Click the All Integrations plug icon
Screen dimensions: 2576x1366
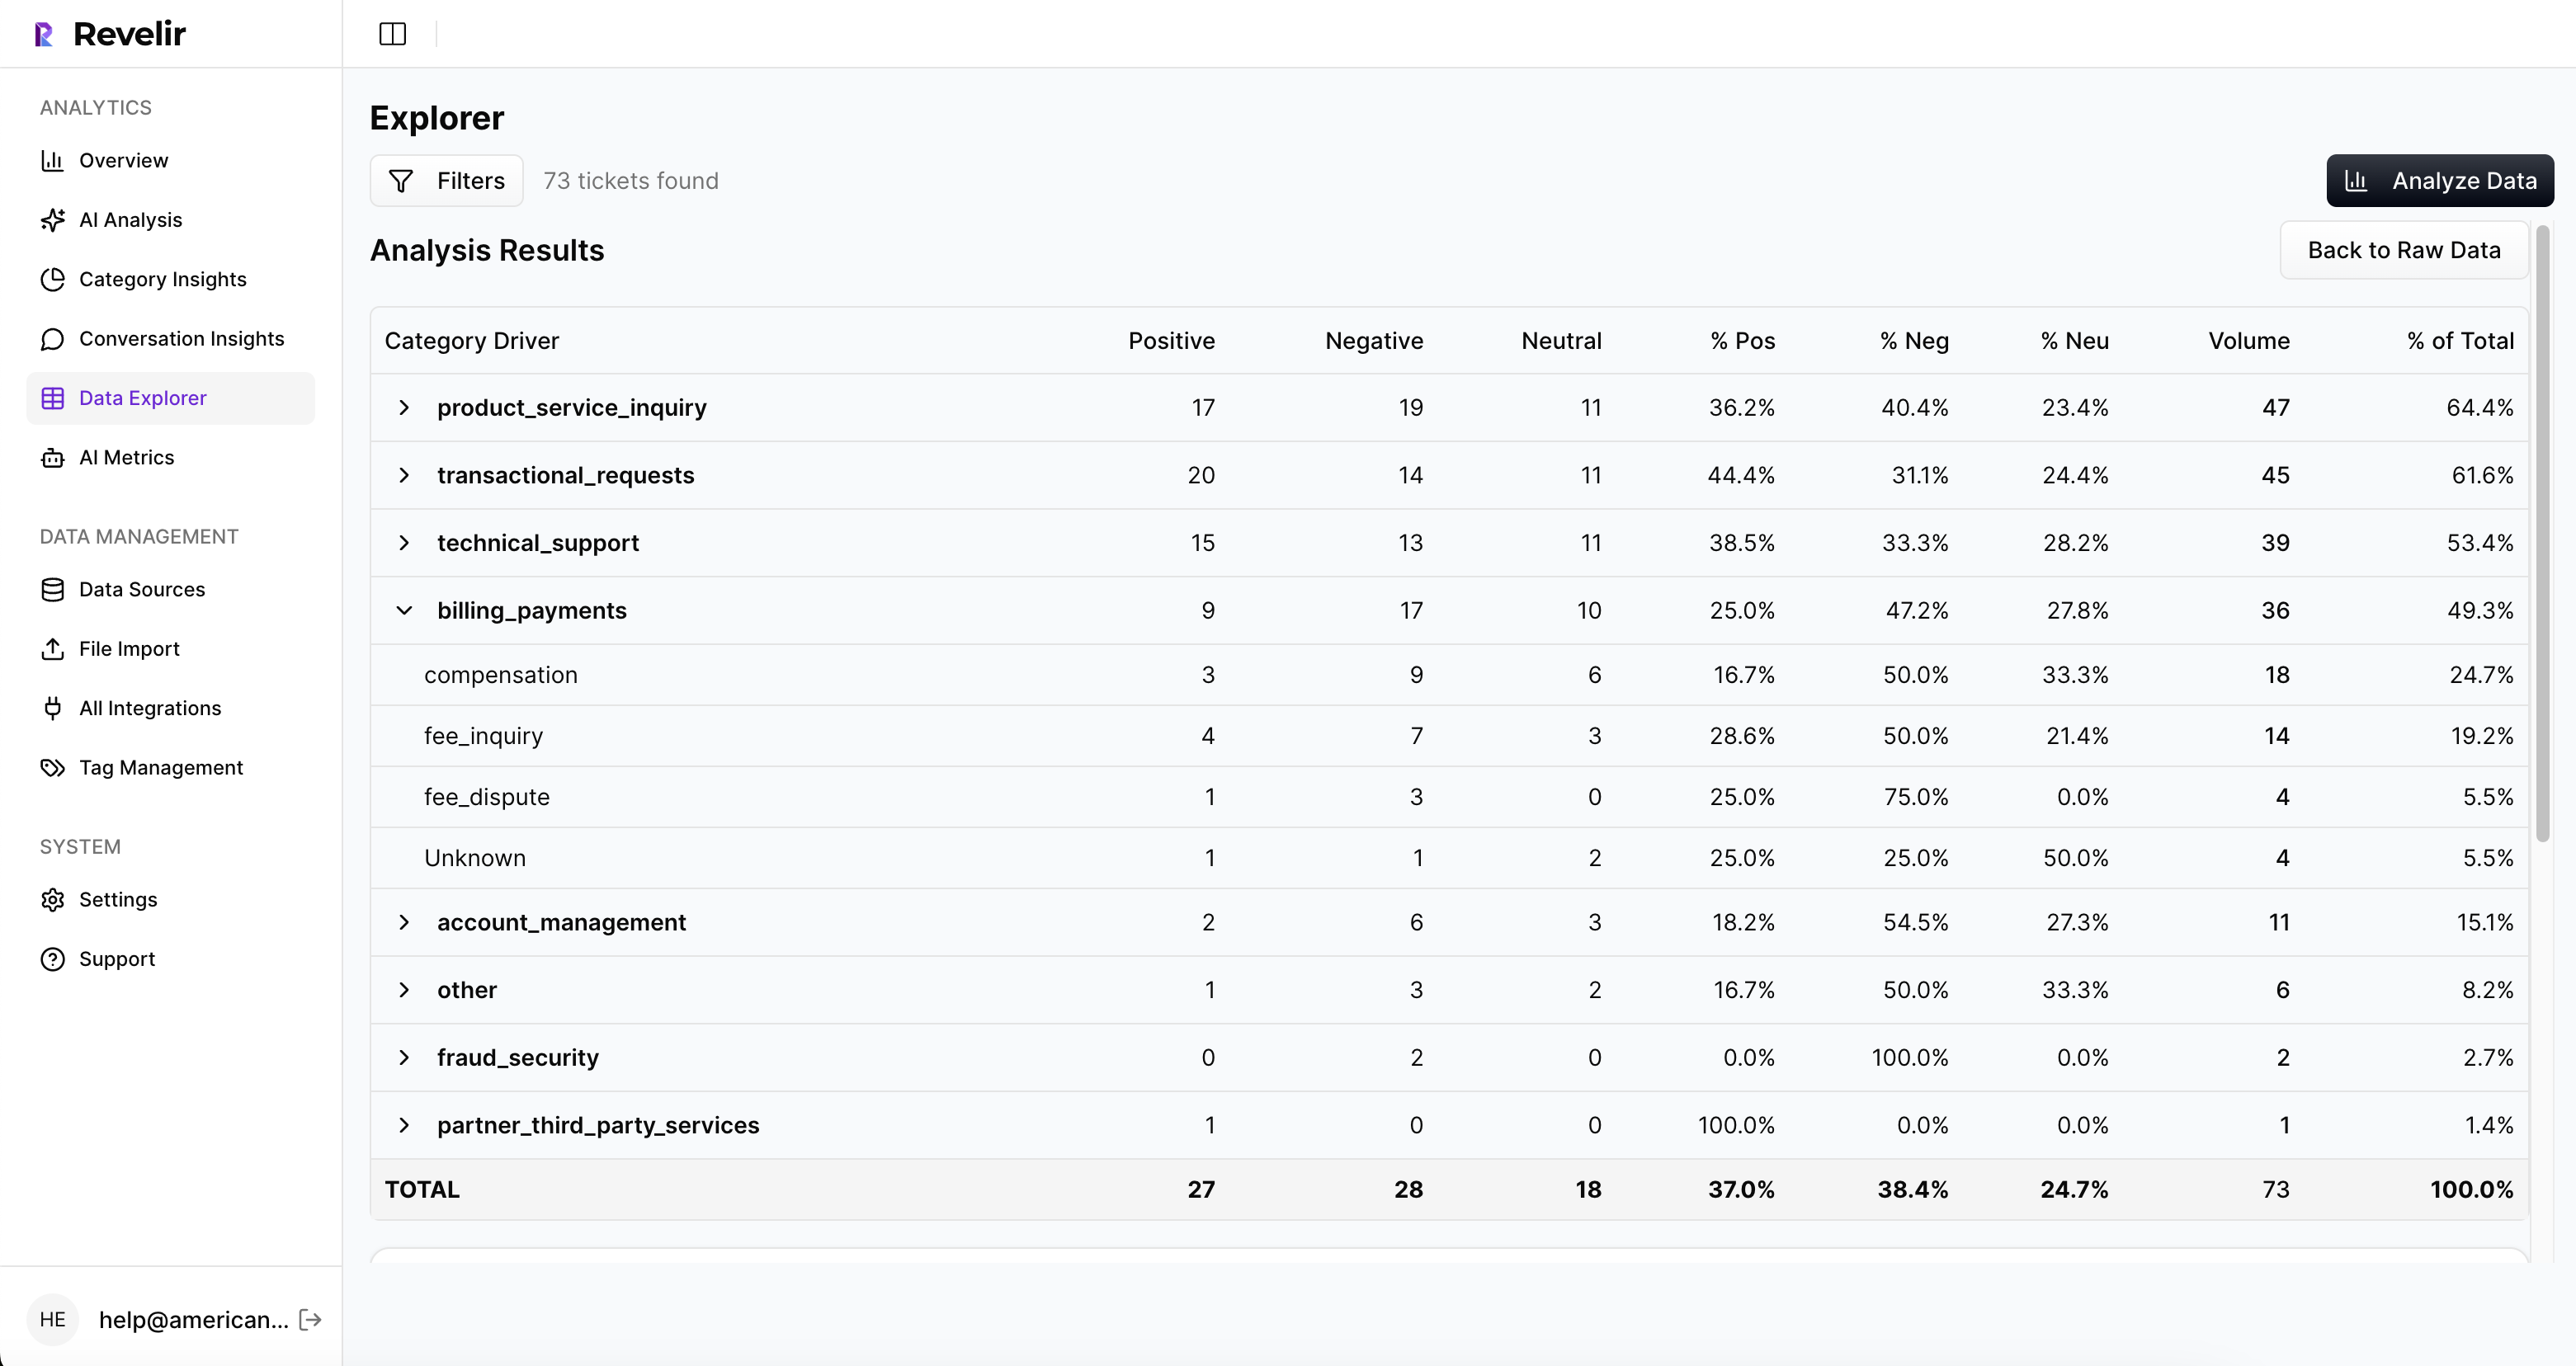pyautogui.click(x=53, y=708)
